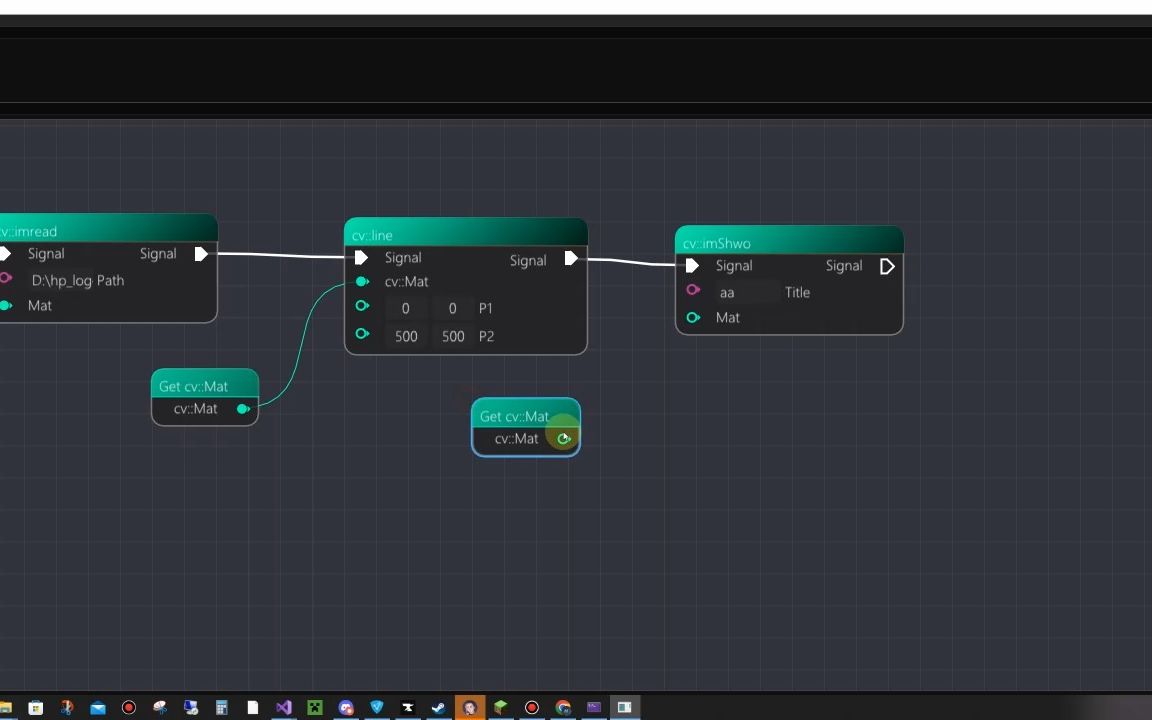1152x720 pixels.
Task: Open the orange avatar taskbar icon
Action: tap(469, 708)
